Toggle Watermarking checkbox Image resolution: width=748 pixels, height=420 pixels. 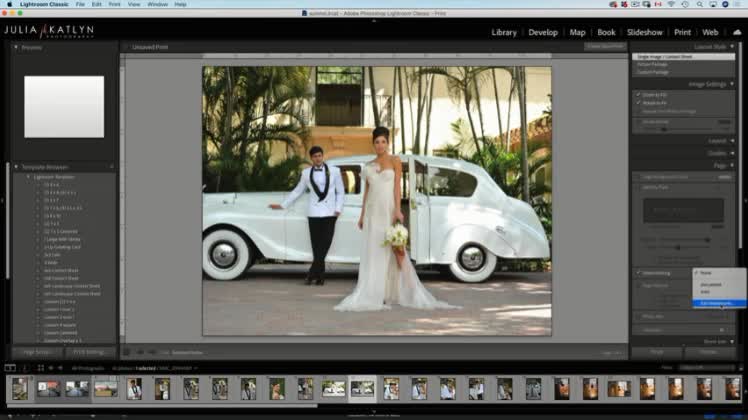coord(638,273)
